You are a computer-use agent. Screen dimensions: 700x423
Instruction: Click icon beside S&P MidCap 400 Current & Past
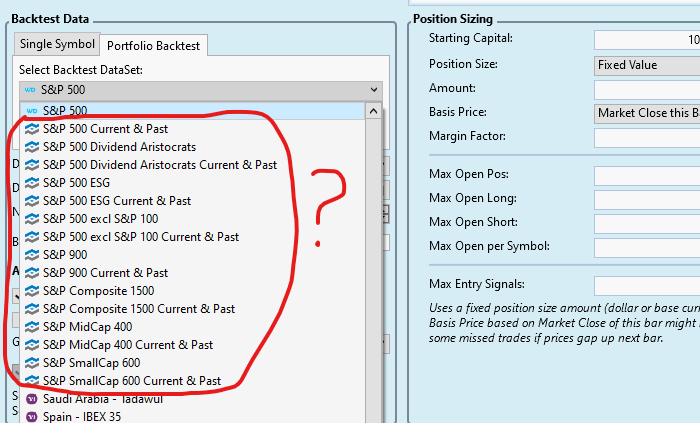pos(32,345)
